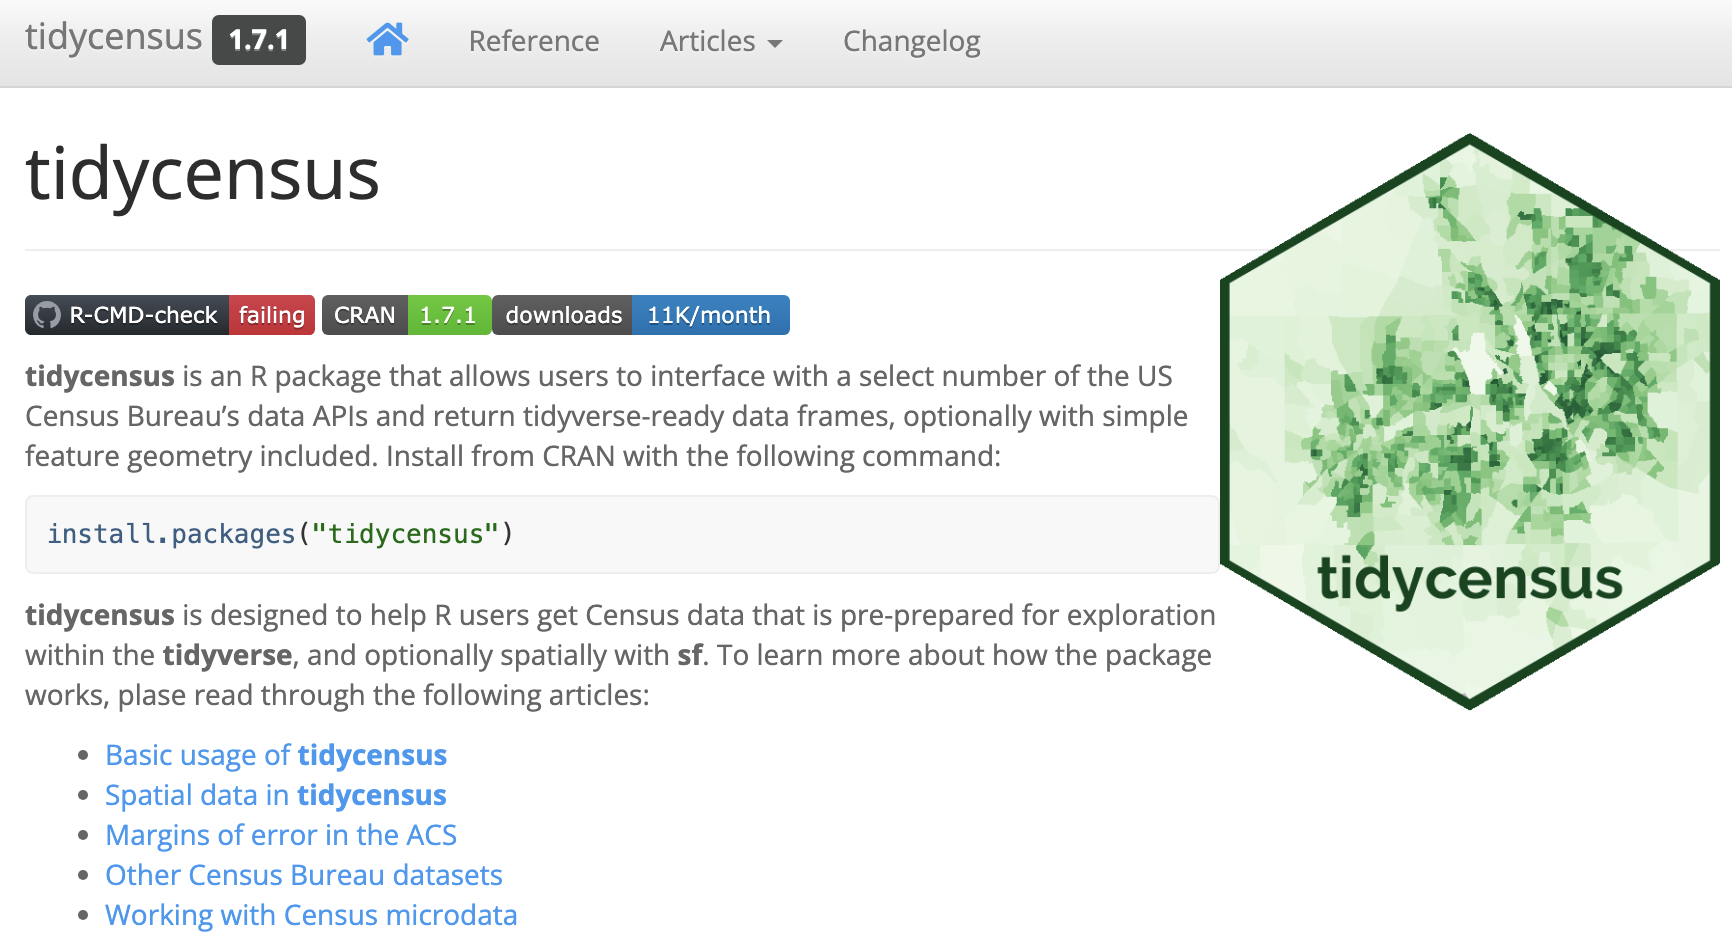Viewport: 1732px width, 952px height.
Task: Open Working with Census microdata link
Action: click(311, 915)
